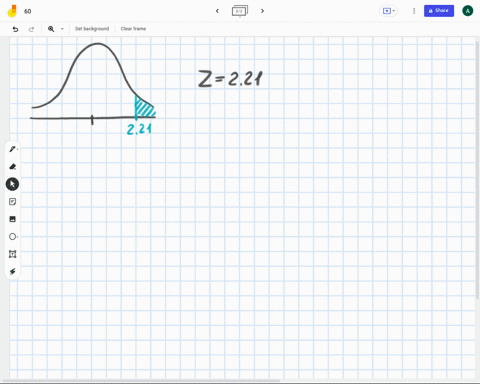
Task: Open the presentation options dropdown arrow
Action: coord(394,11)
